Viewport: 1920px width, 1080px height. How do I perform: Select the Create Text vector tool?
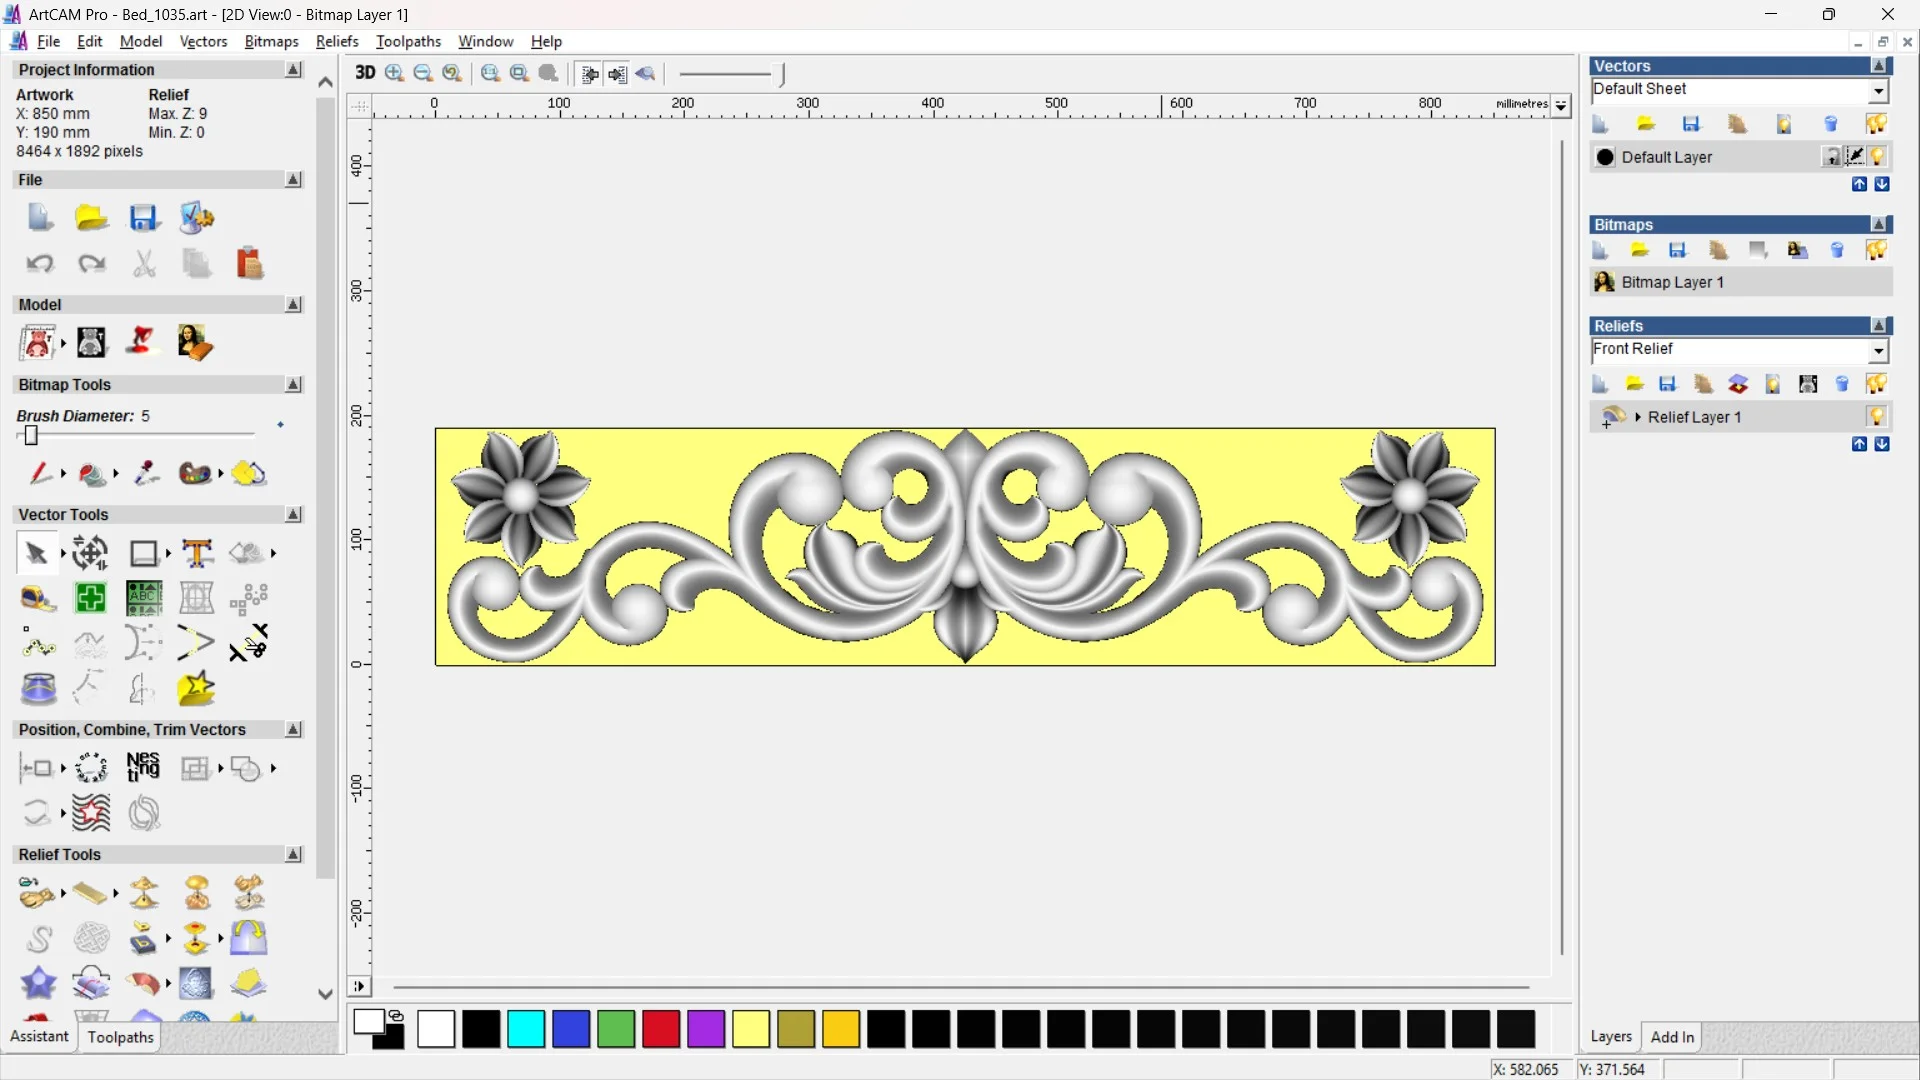pos(197,553)
